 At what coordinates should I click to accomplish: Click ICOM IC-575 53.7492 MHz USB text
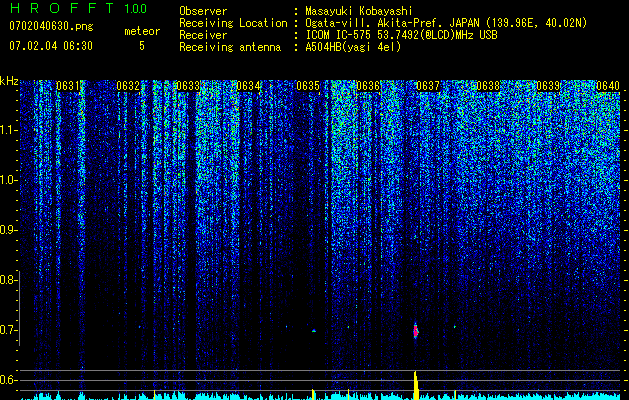[x=401, y=35]
